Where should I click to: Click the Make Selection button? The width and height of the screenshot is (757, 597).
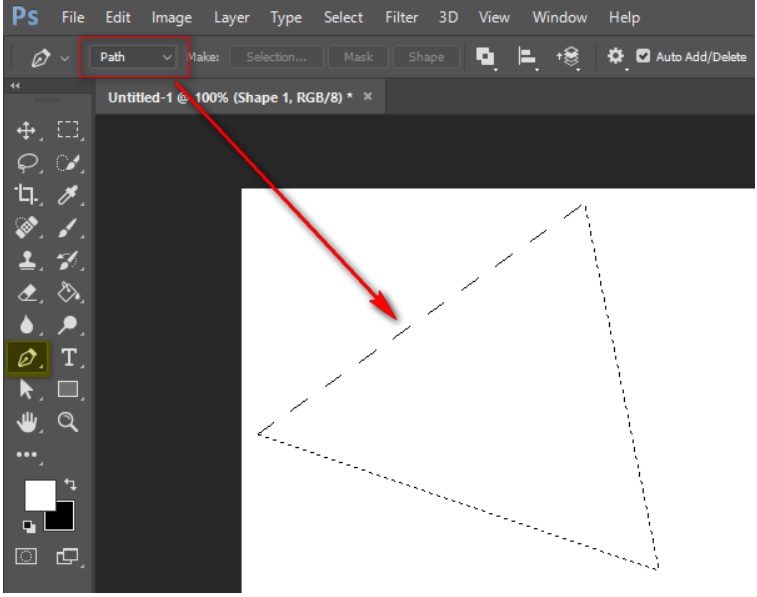click(276, 57)
